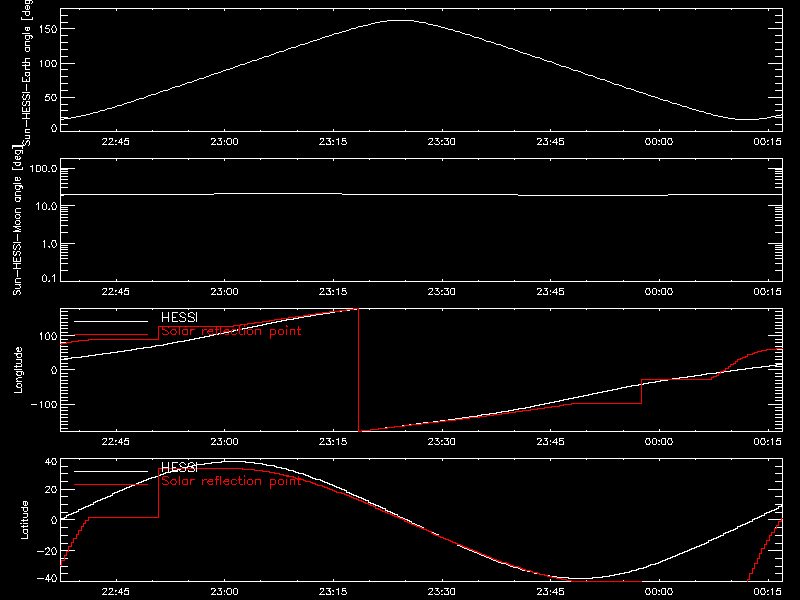
Task: Click the 50 tick on Earth angle axis
Action: tap(51, 97)
